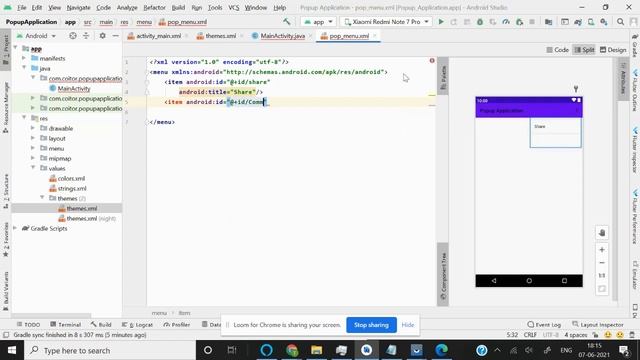
Task: Zoom out of the design preview
Action: [602, 262]
